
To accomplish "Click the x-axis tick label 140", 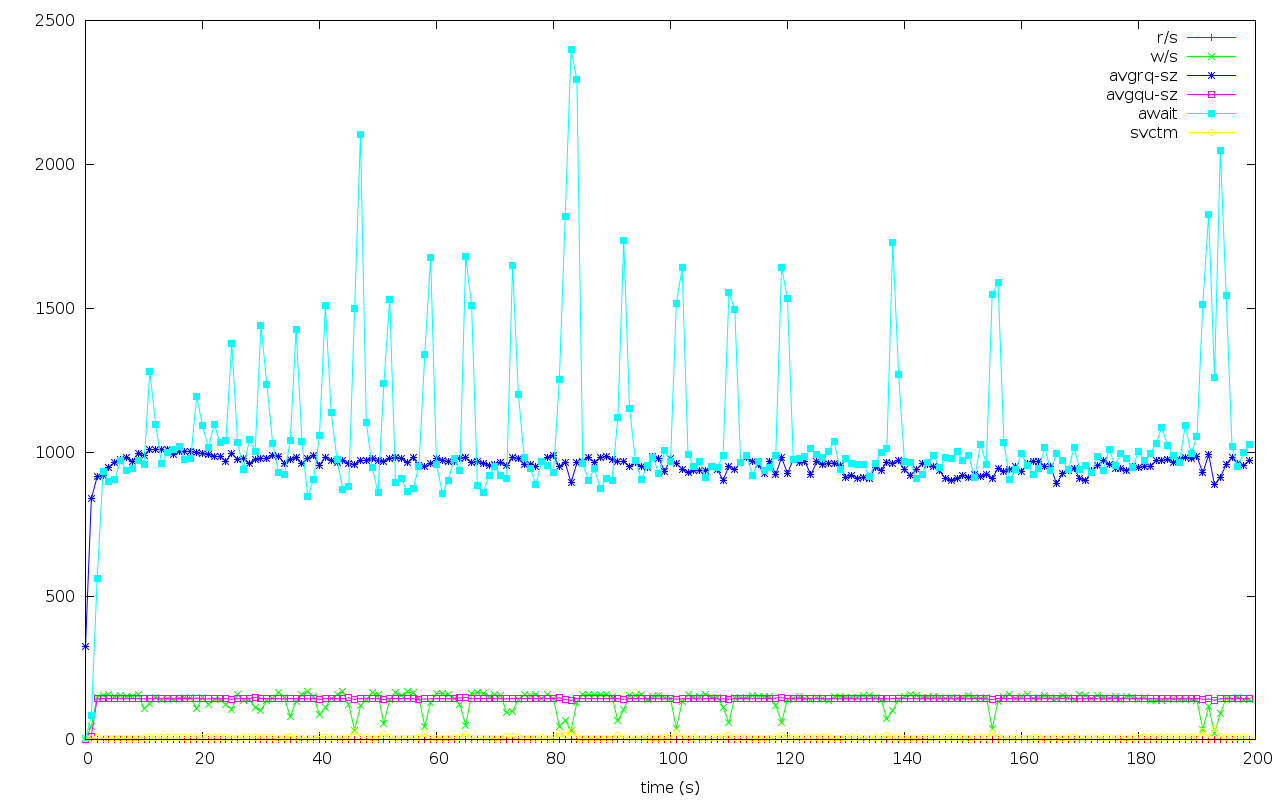I will coord(905,759).
